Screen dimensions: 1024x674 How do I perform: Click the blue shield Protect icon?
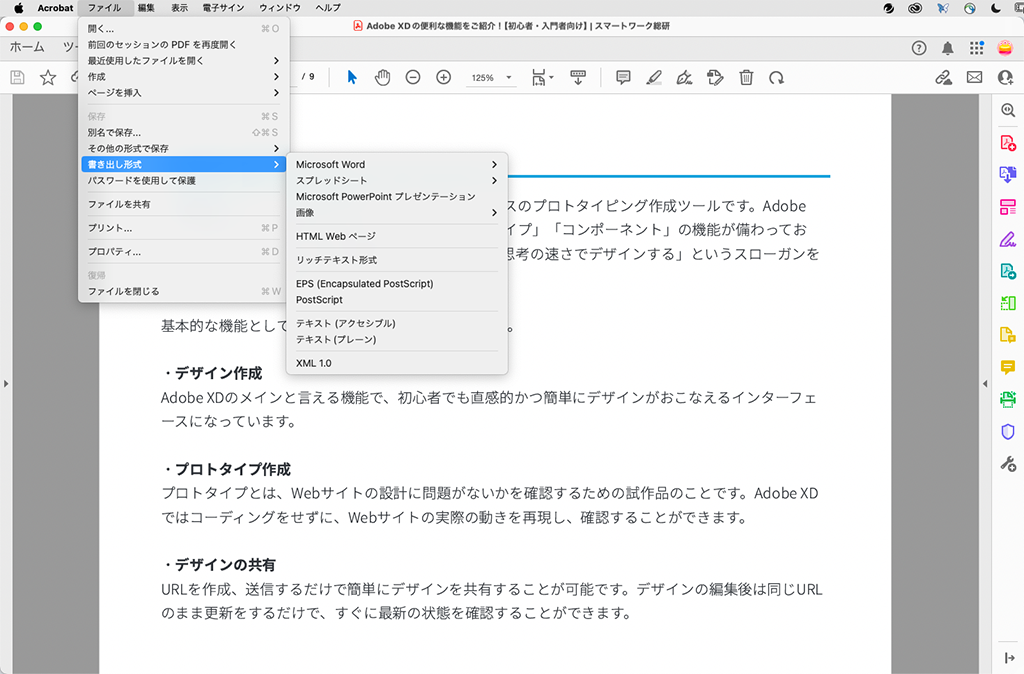[x=1008, y=431]
